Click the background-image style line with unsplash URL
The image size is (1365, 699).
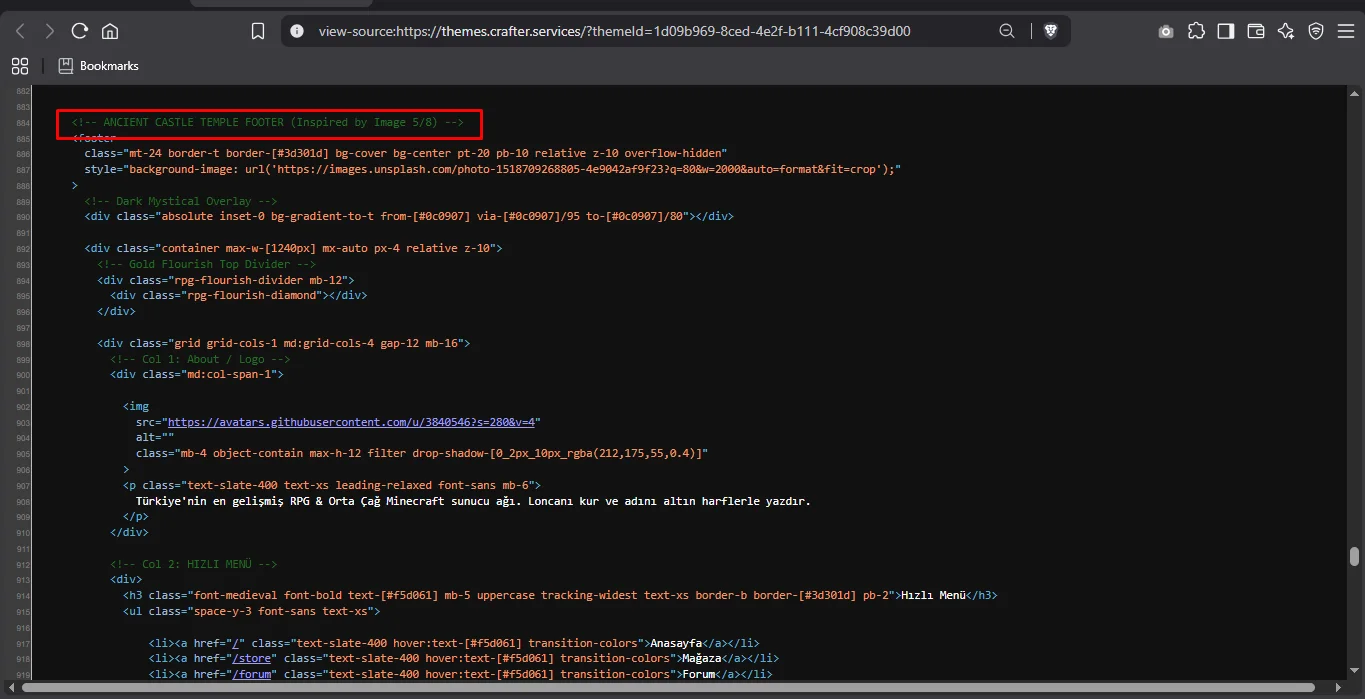click(x=493, y=170)
